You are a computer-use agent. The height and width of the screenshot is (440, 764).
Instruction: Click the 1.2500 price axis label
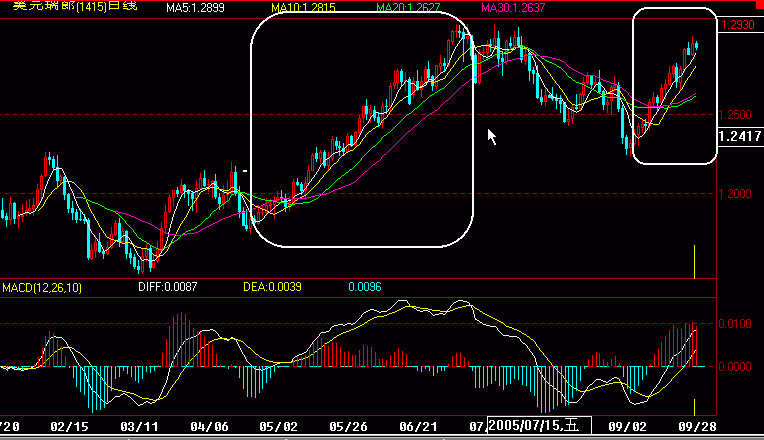tap(736, 115)
